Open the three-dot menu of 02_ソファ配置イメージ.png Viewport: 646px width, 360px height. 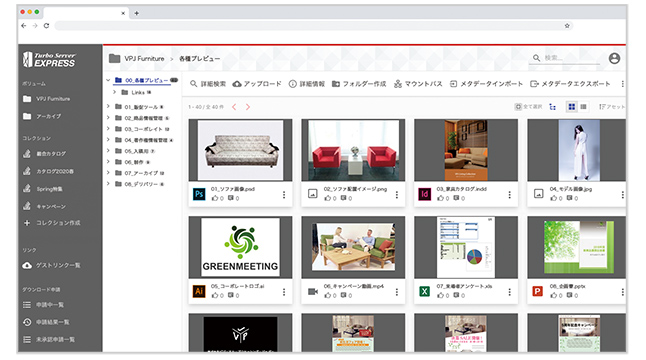pyautogui.click(x=397, y=194)
